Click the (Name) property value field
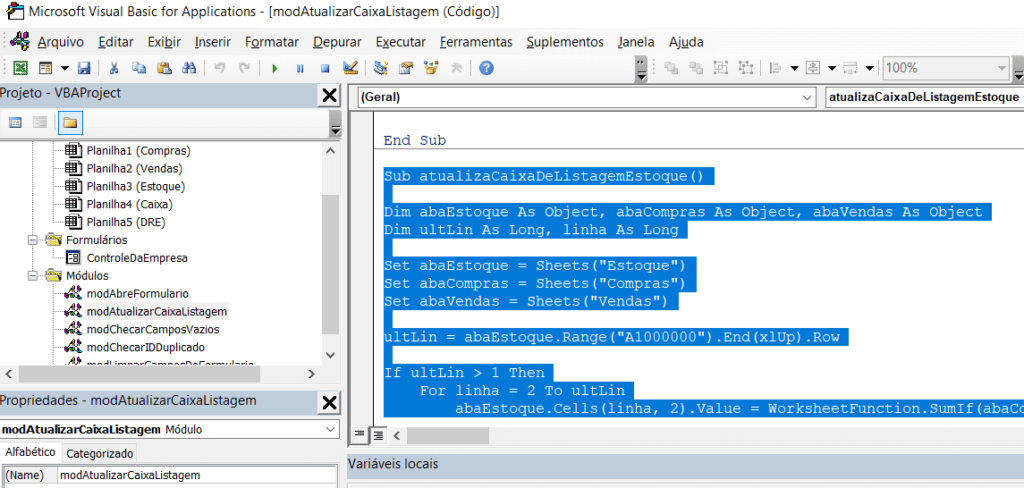 click(x=197, y=475)
